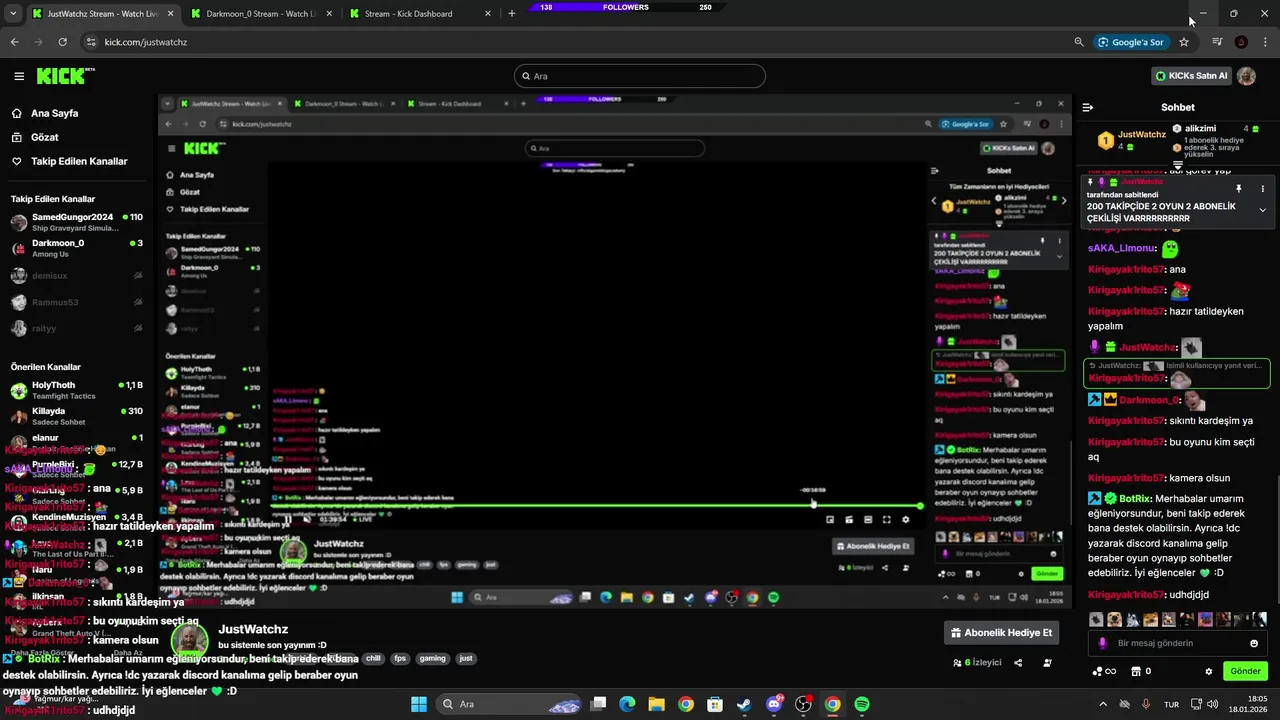Click the 6 İzleyici viewer count

tap(977, 663)
